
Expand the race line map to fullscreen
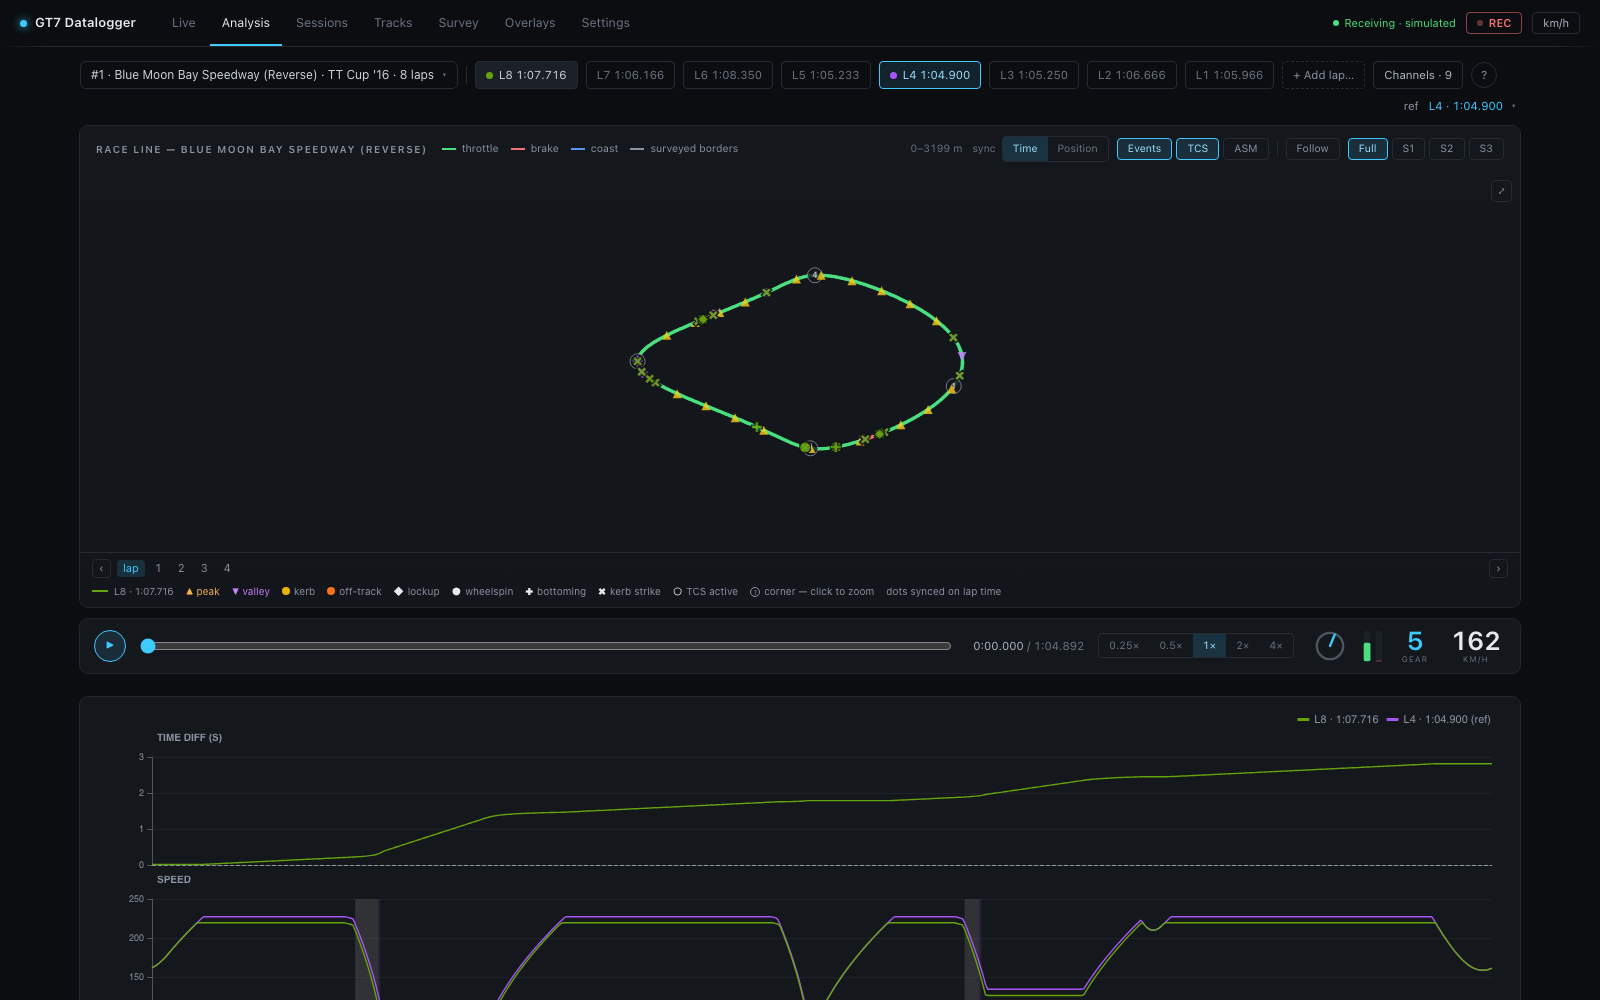[1501, 191]
